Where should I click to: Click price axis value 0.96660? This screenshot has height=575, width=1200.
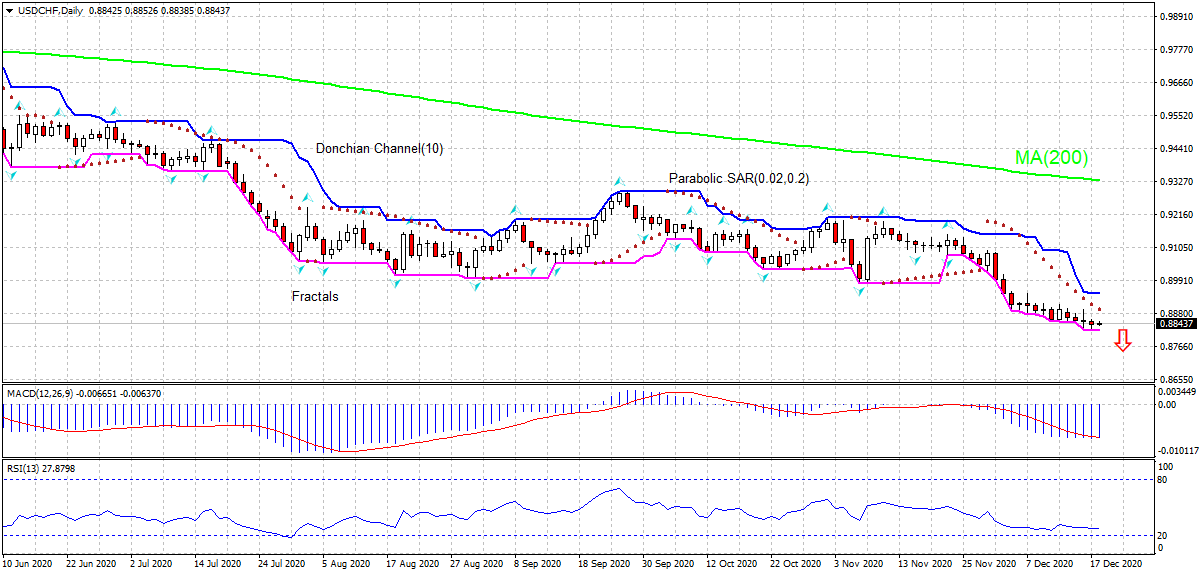pyautogui.click(x=1176, y=83)
